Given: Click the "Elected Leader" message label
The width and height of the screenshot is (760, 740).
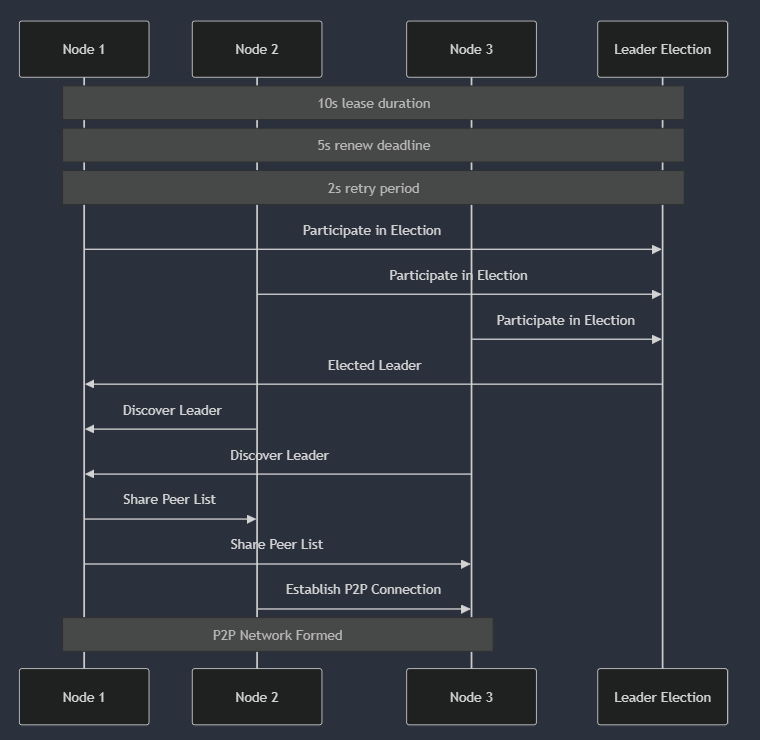Looking at the screenshot, I should [374, 366].
